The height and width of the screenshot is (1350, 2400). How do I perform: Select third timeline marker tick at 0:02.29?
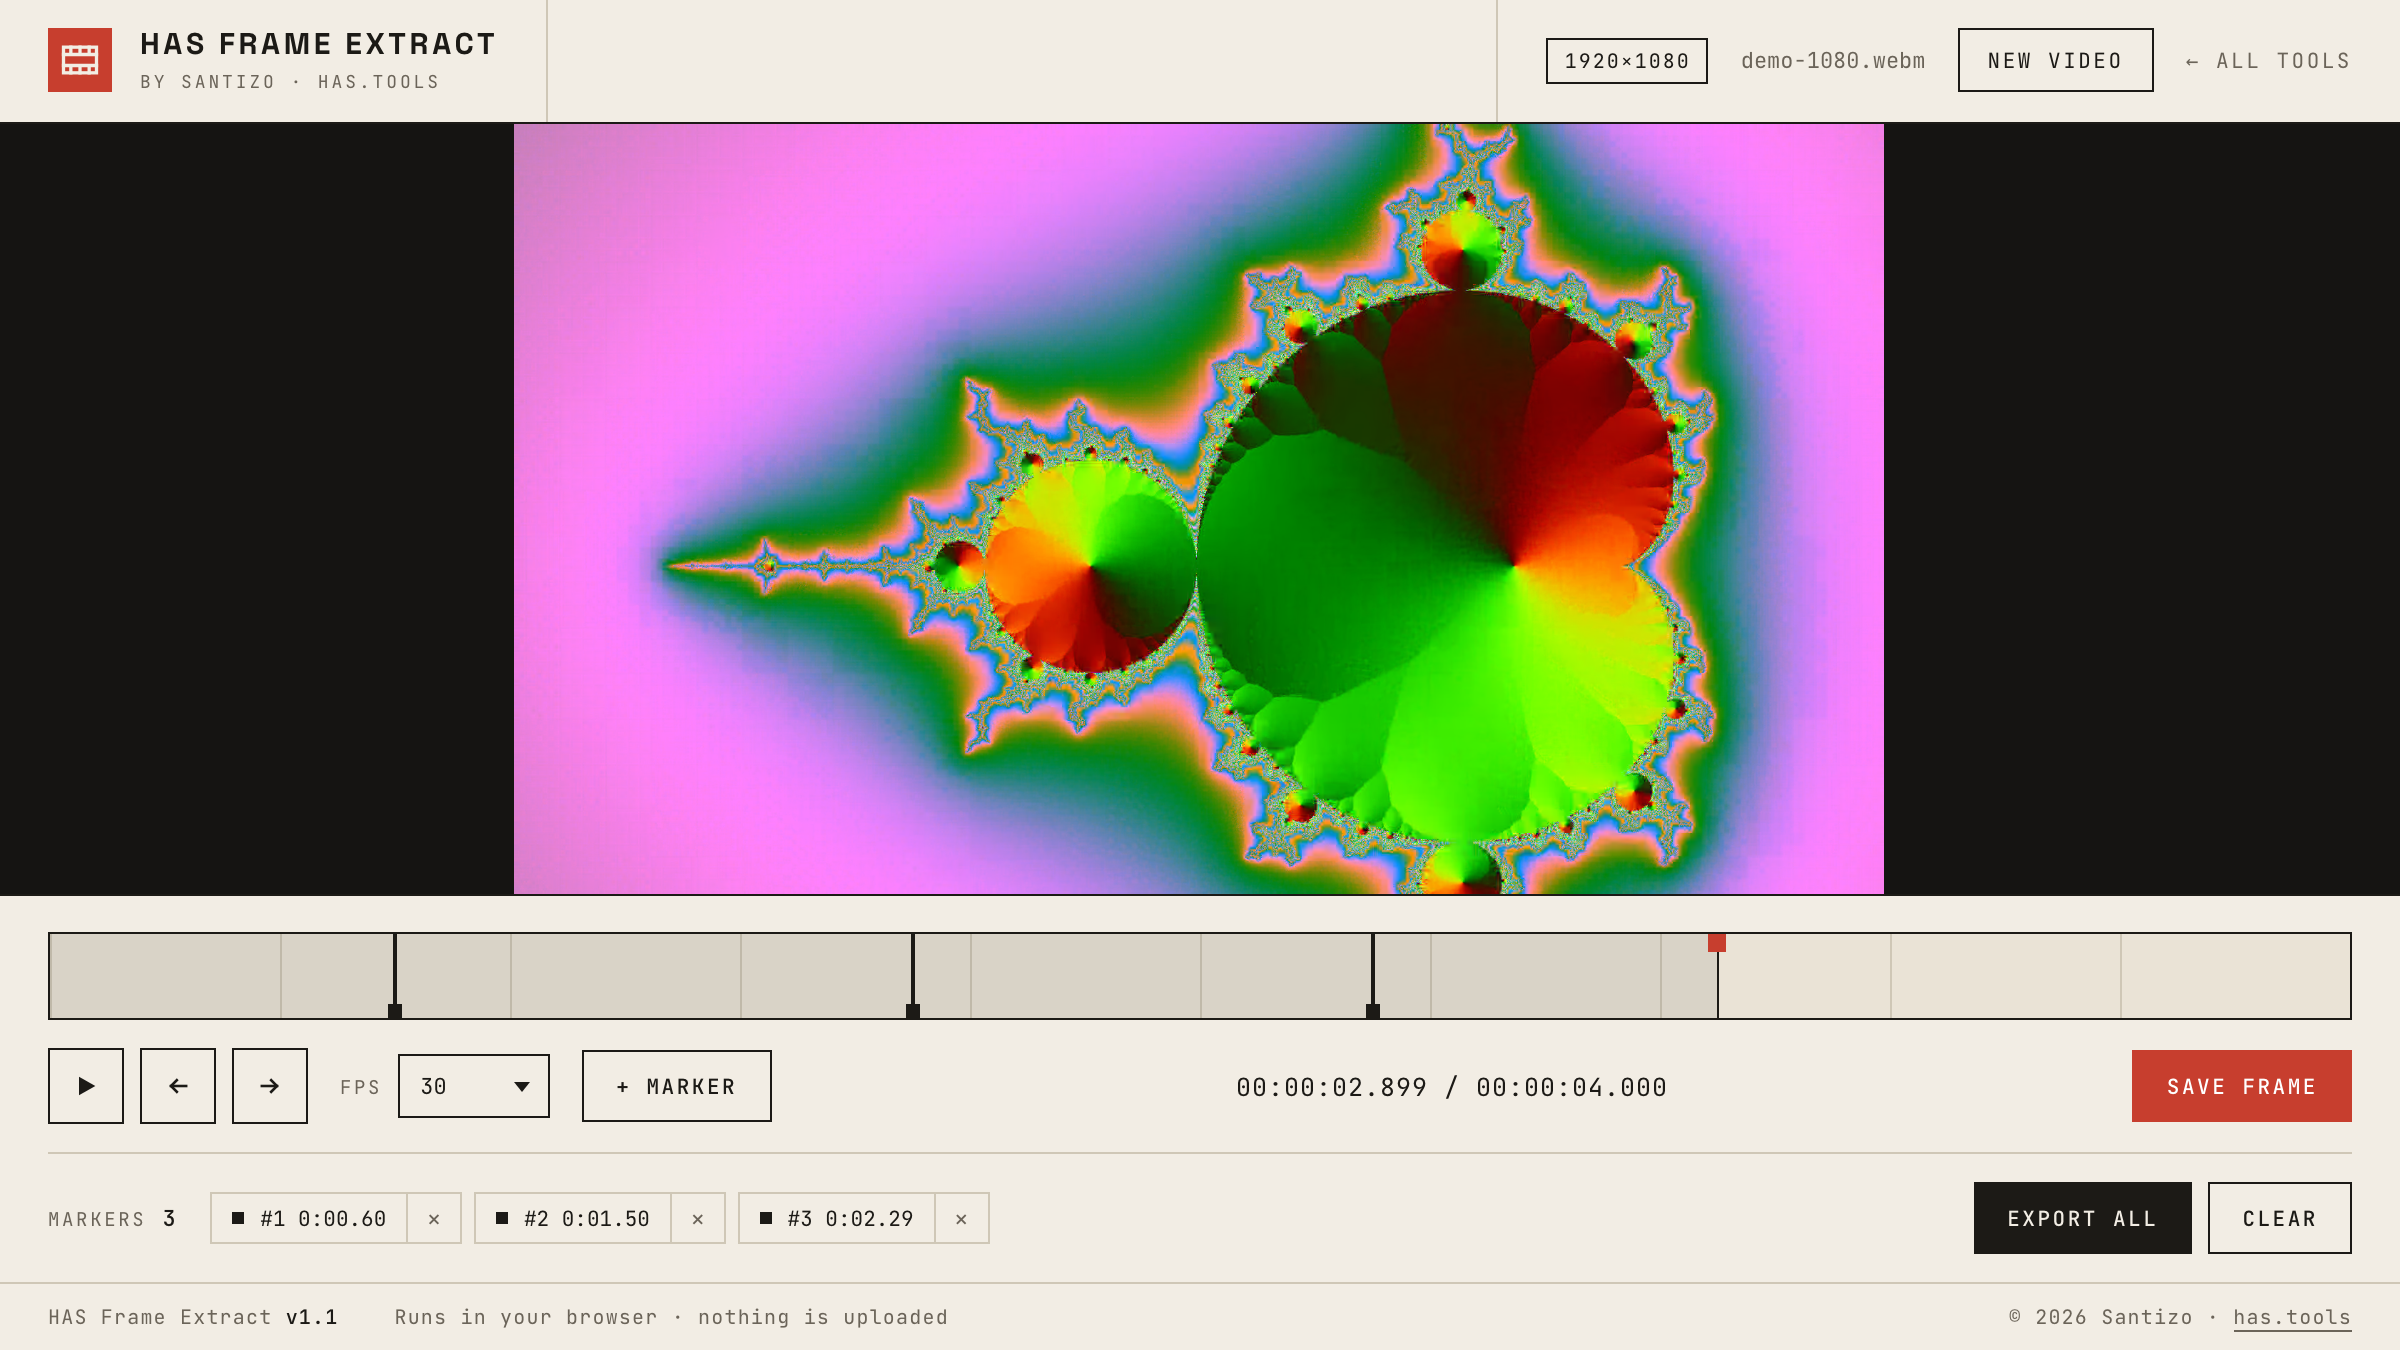point(1373,976)
